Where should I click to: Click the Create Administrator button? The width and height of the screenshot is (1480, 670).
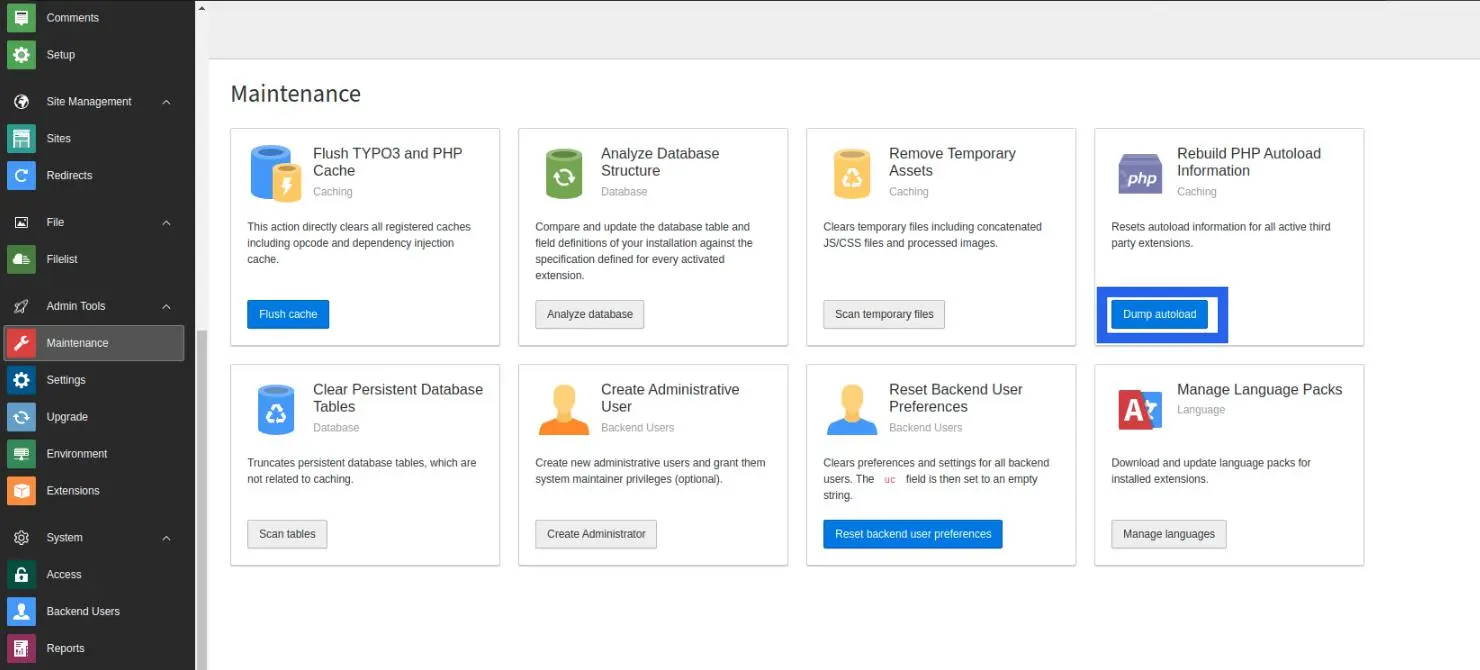point(596,534)
